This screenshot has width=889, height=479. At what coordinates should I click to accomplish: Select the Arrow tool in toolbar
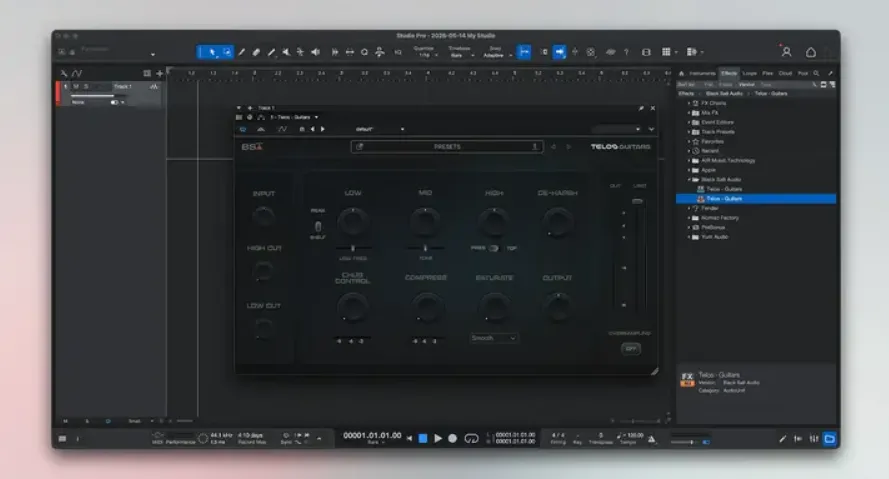click(x=212, y=52)
